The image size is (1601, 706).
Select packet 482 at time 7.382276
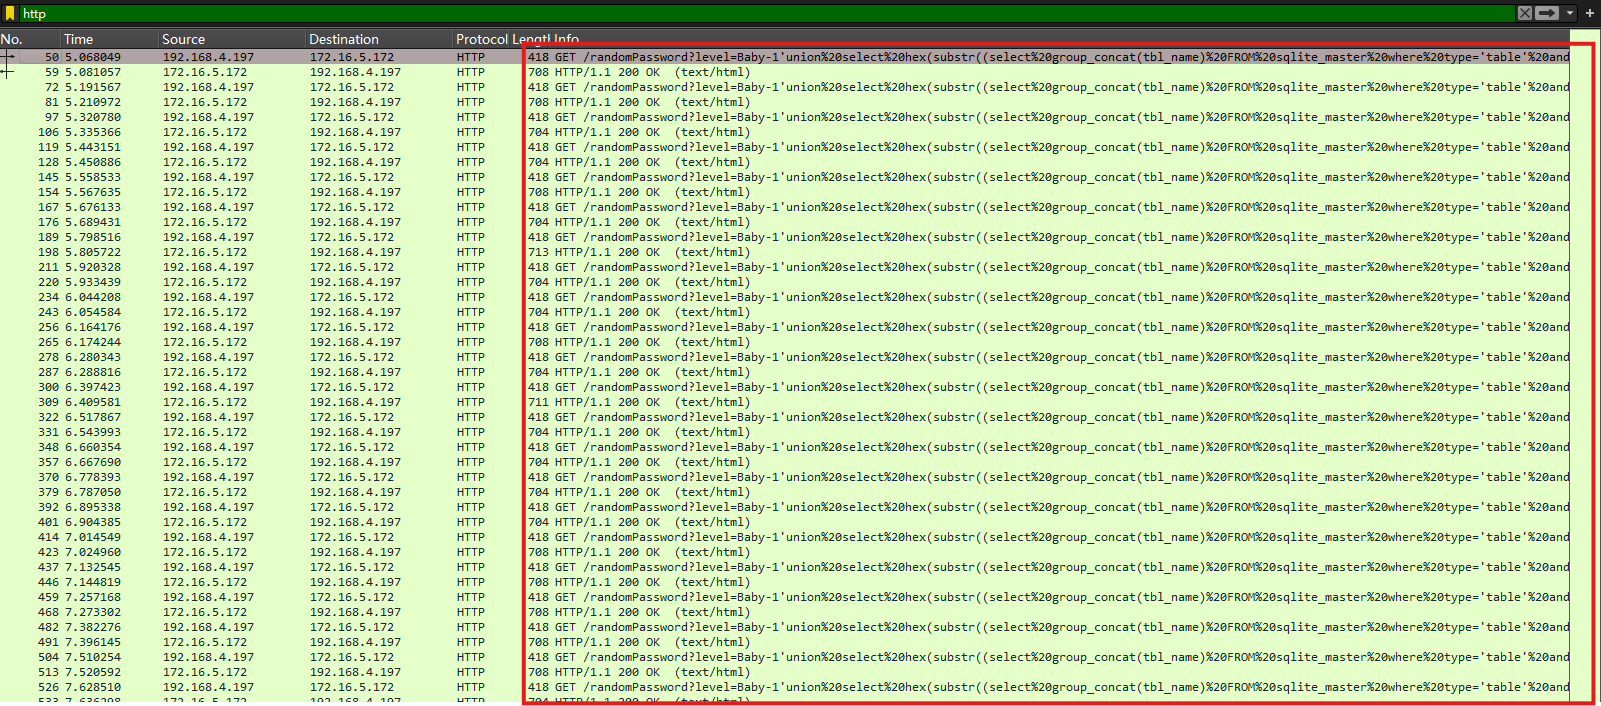point(785,627)
